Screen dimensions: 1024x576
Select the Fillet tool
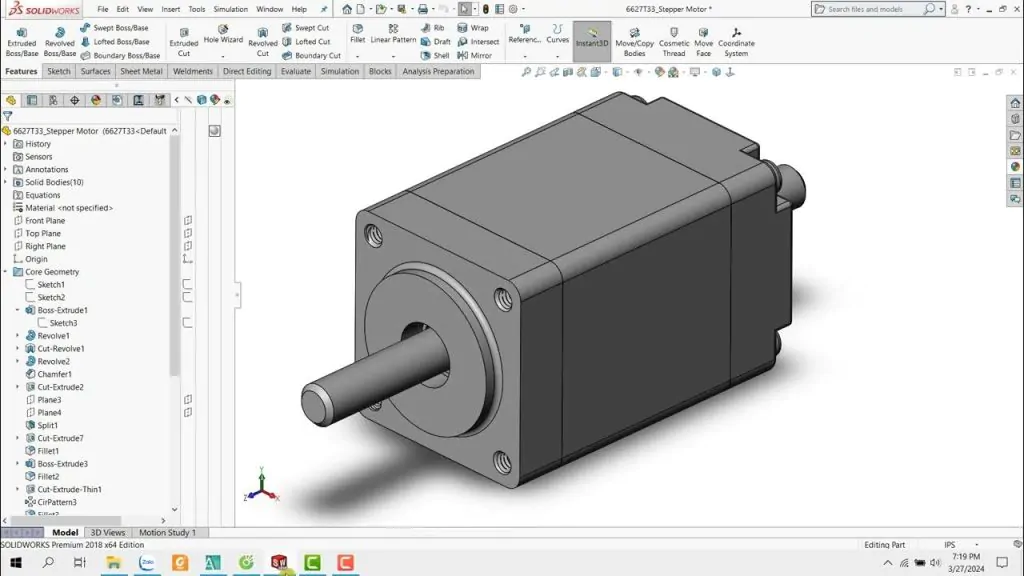pos(357,35)
